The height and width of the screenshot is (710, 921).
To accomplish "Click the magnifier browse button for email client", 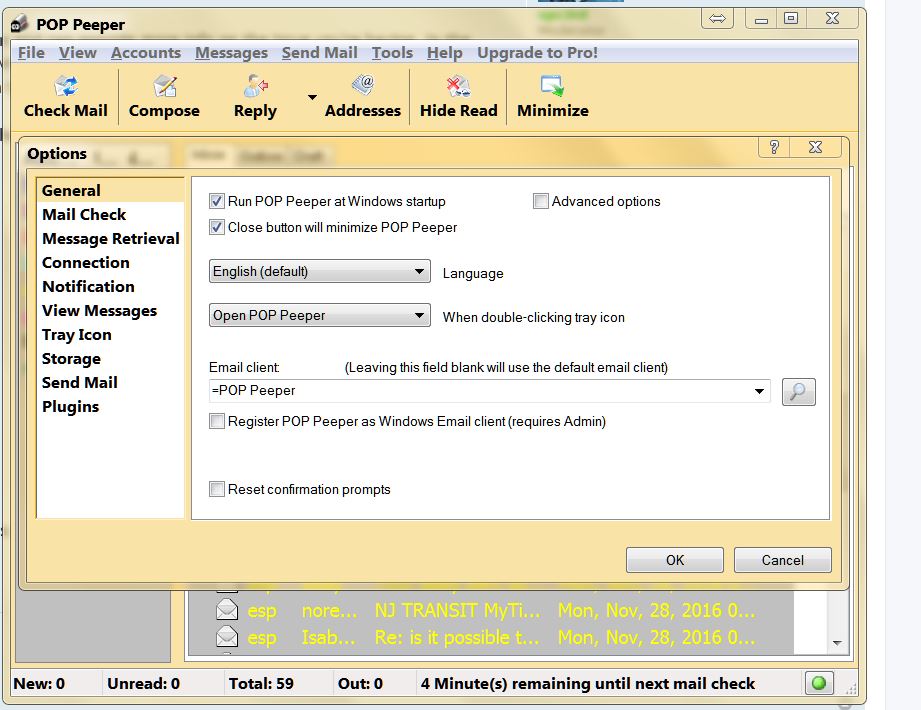I will [798, 392].
